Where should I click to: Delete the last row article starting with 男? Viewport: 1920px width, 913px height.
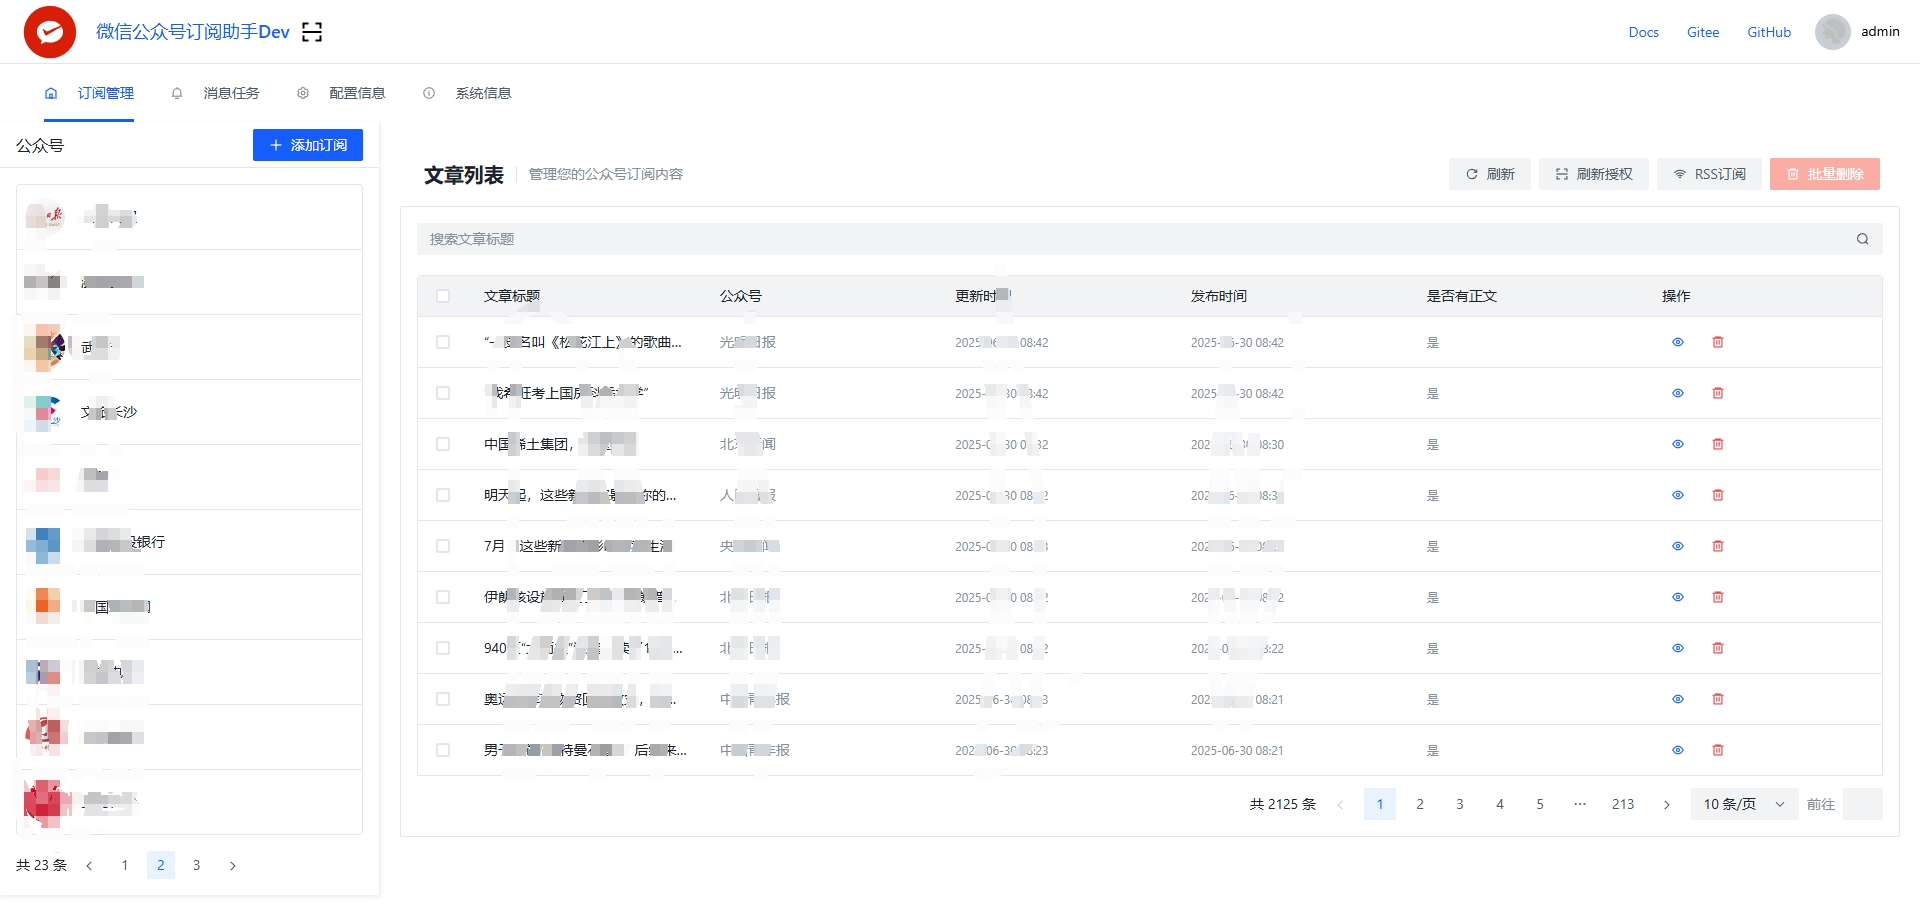[1718, 750]
